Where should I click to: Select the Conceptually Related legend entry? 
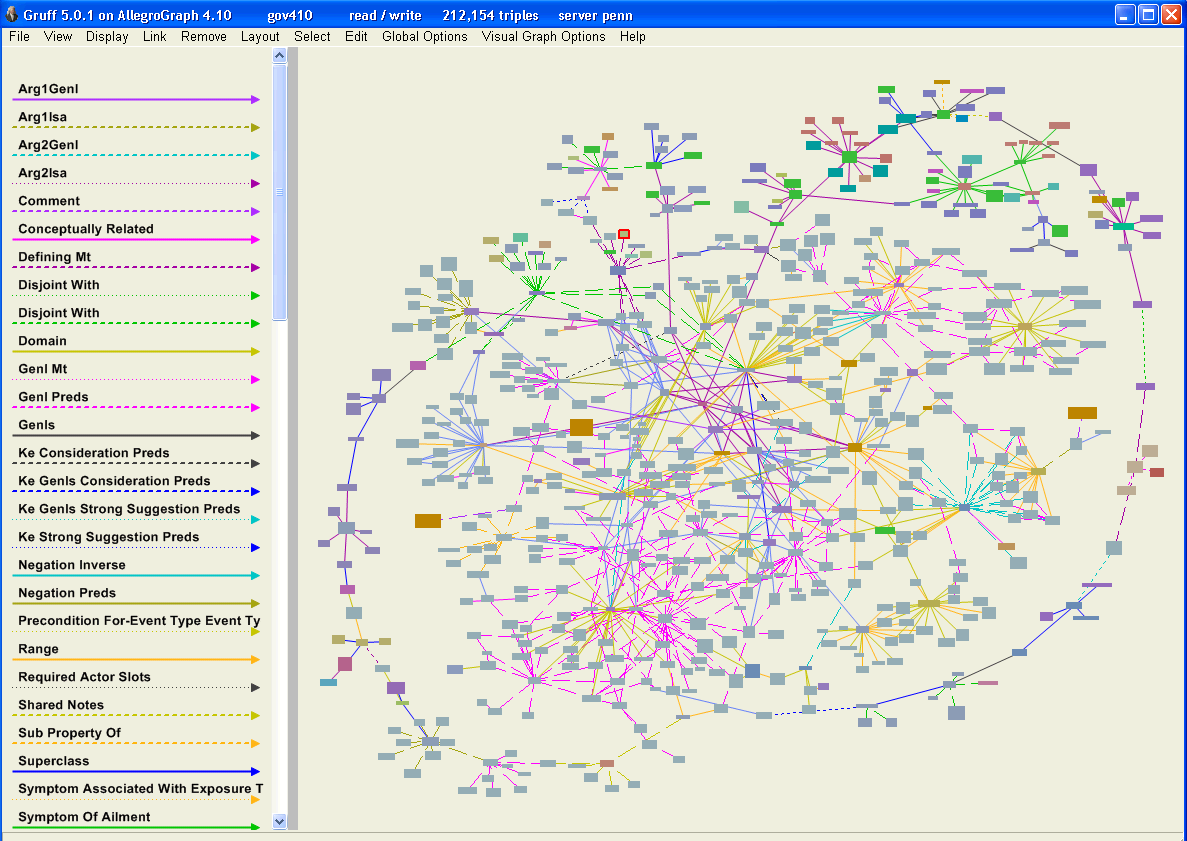[86, 229]
